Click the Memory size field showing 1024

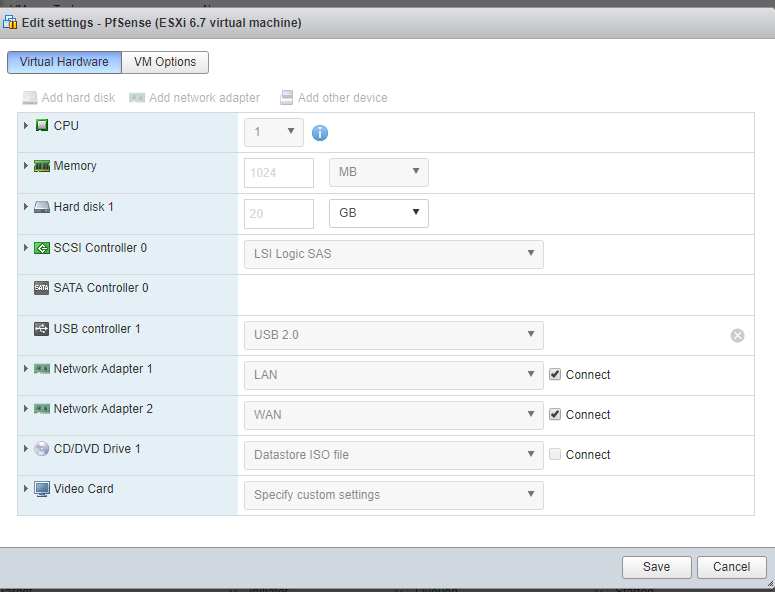click(279, 172)
